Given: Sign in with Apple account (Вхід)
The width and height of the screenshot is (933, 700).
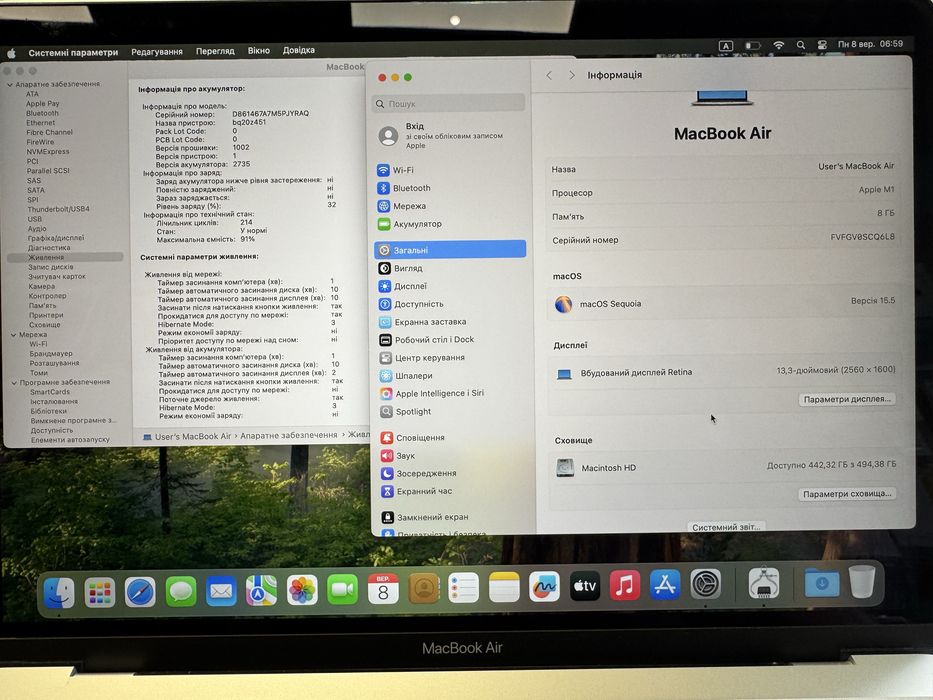Looking at the screenshot, I should click(450, 136).
